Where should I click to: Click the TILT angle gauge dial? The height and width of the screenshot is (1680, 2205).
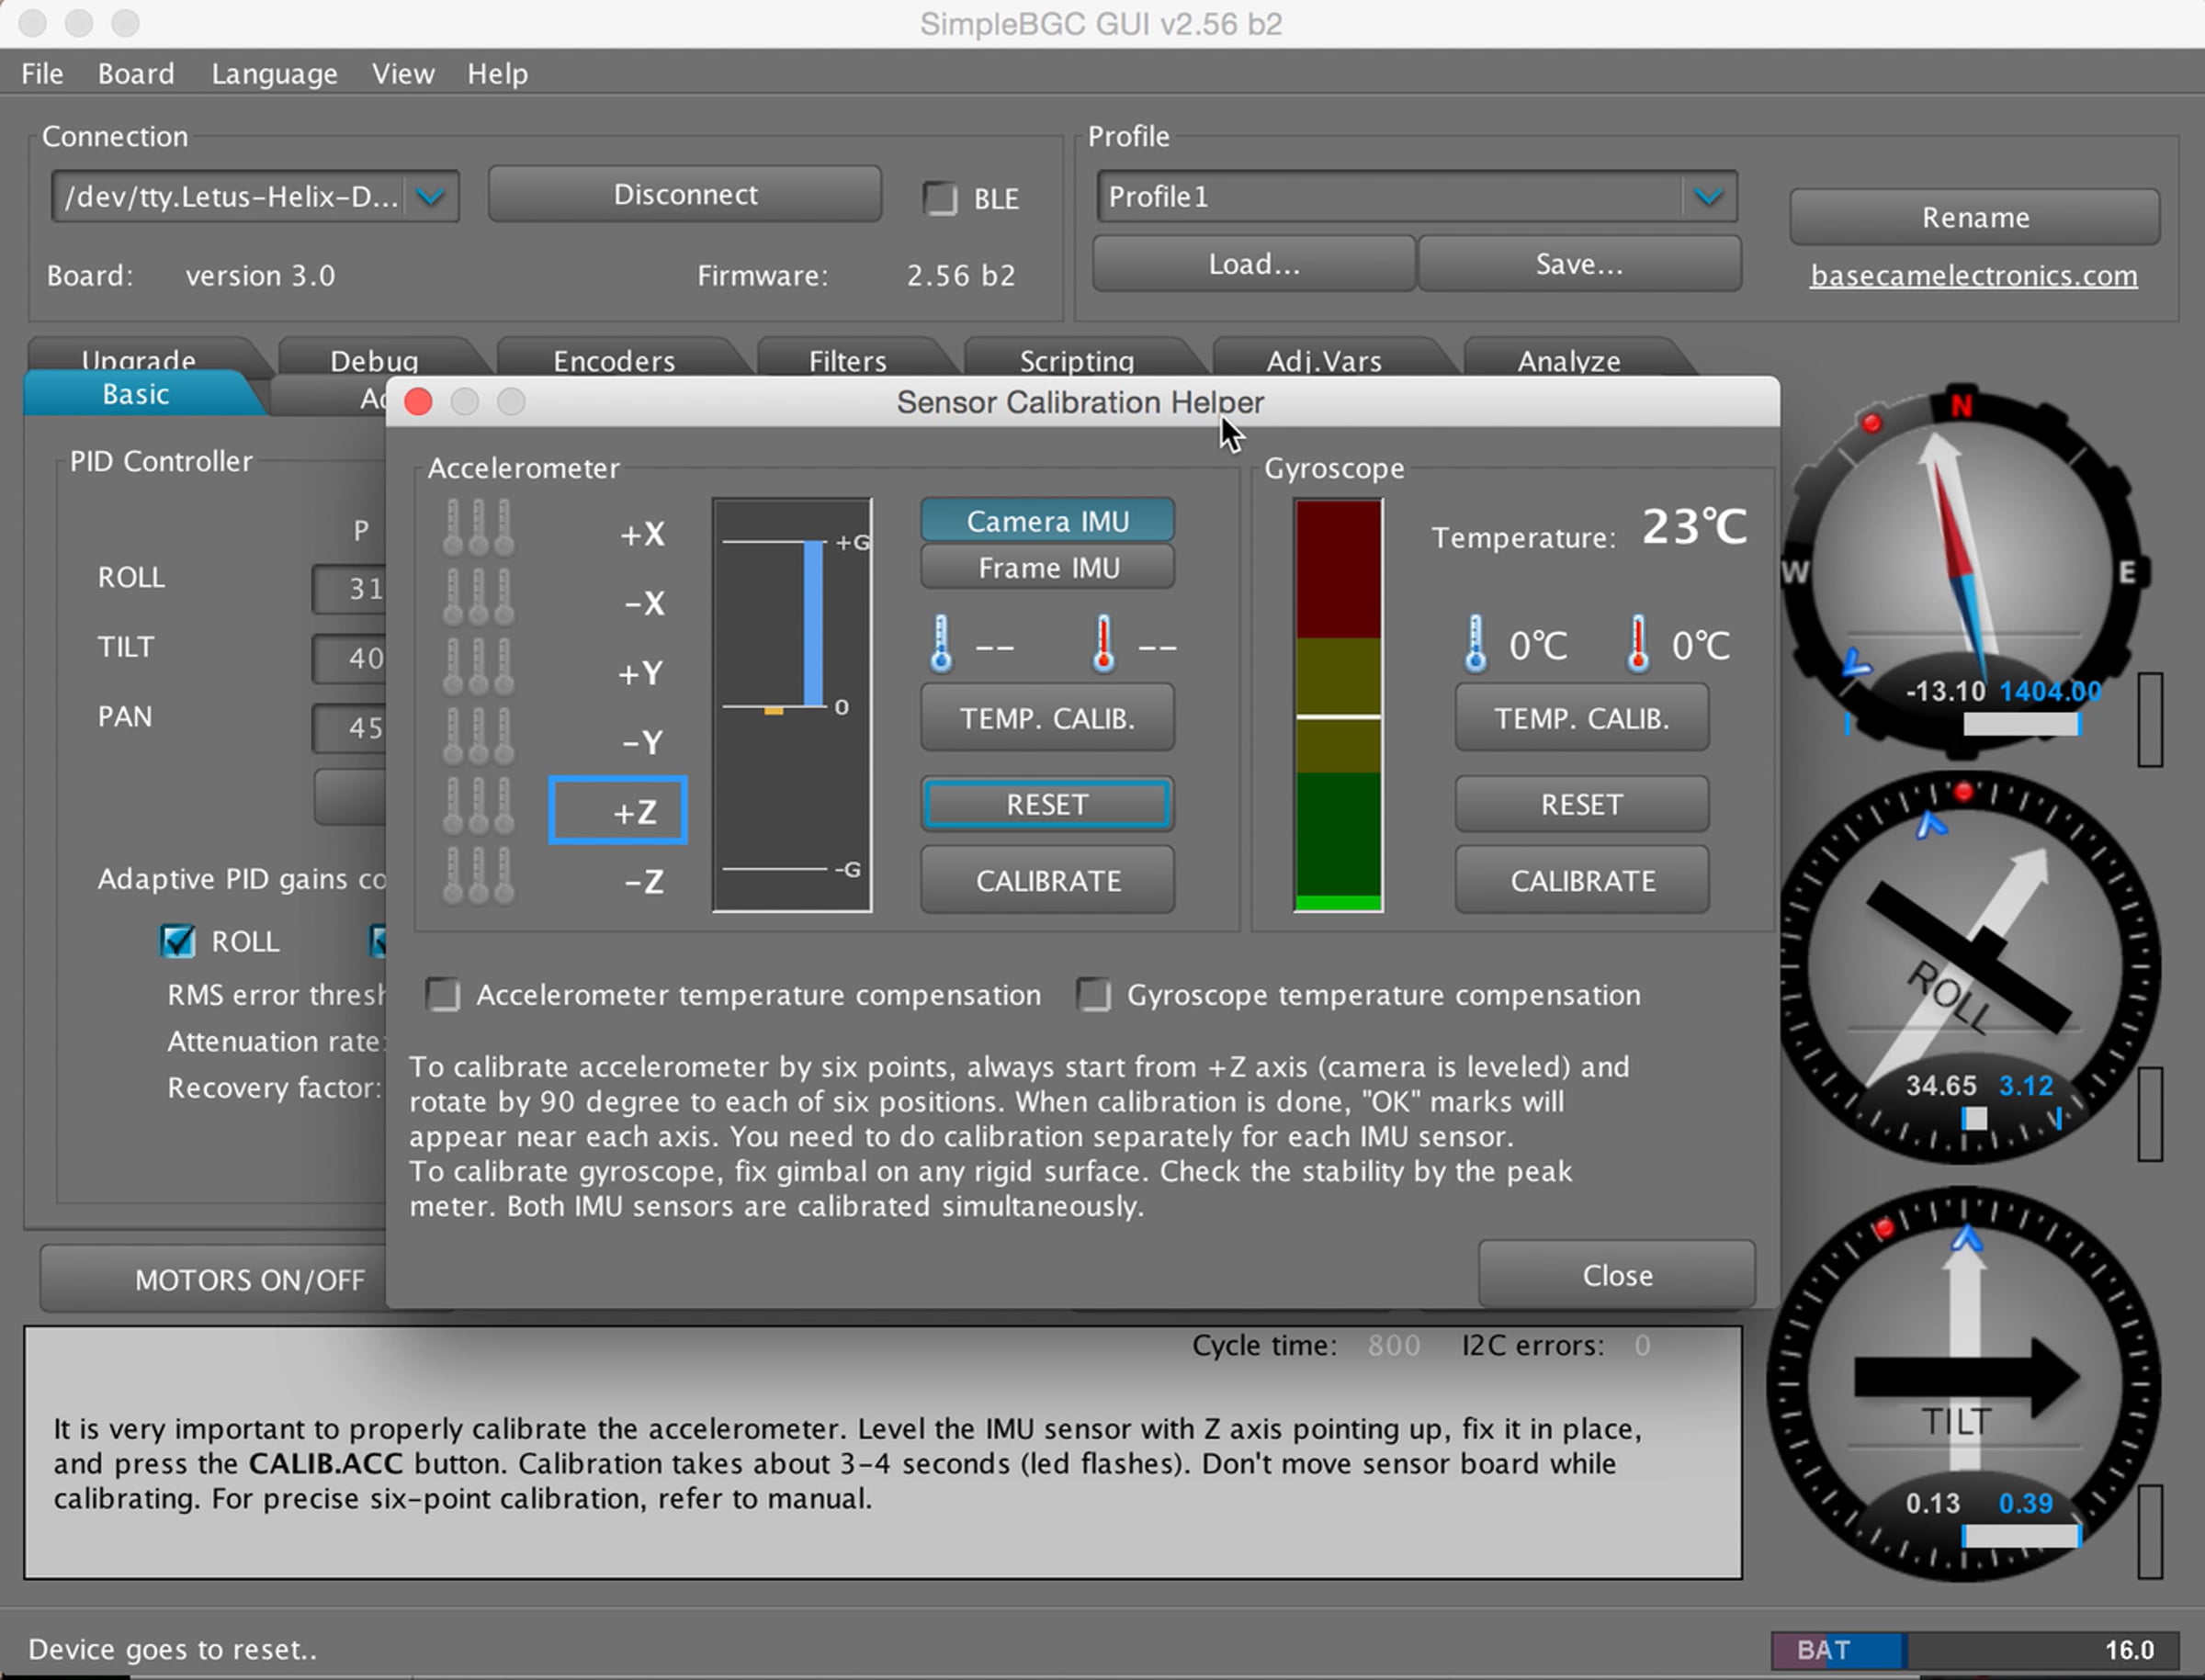tap(1963, 1383)
